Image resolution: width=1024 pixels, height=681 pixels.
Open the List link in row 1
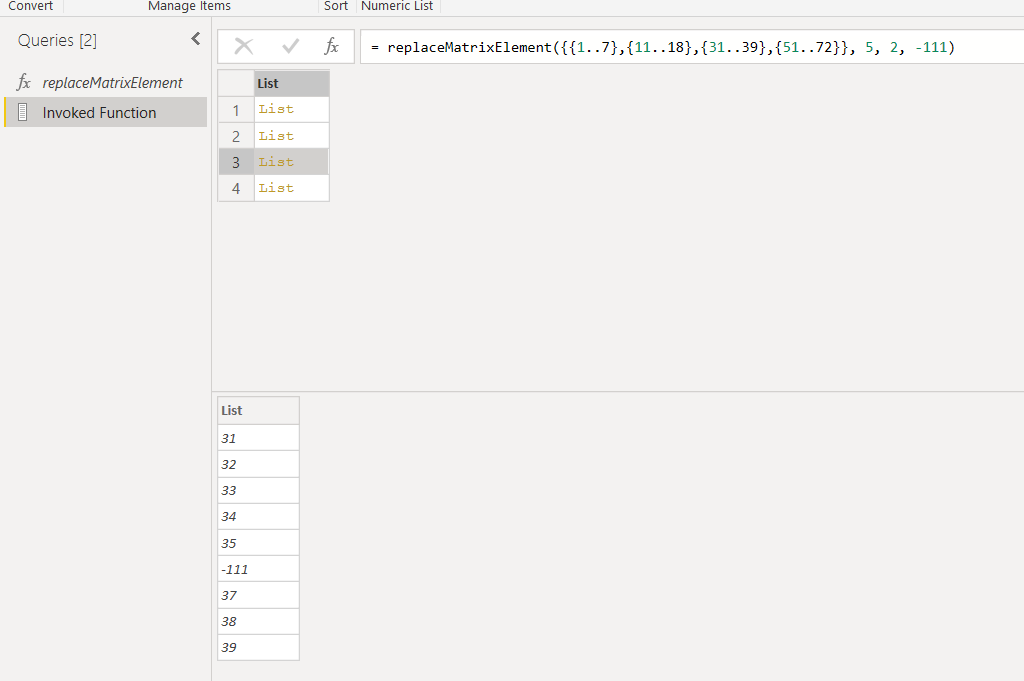pos(276,109)
